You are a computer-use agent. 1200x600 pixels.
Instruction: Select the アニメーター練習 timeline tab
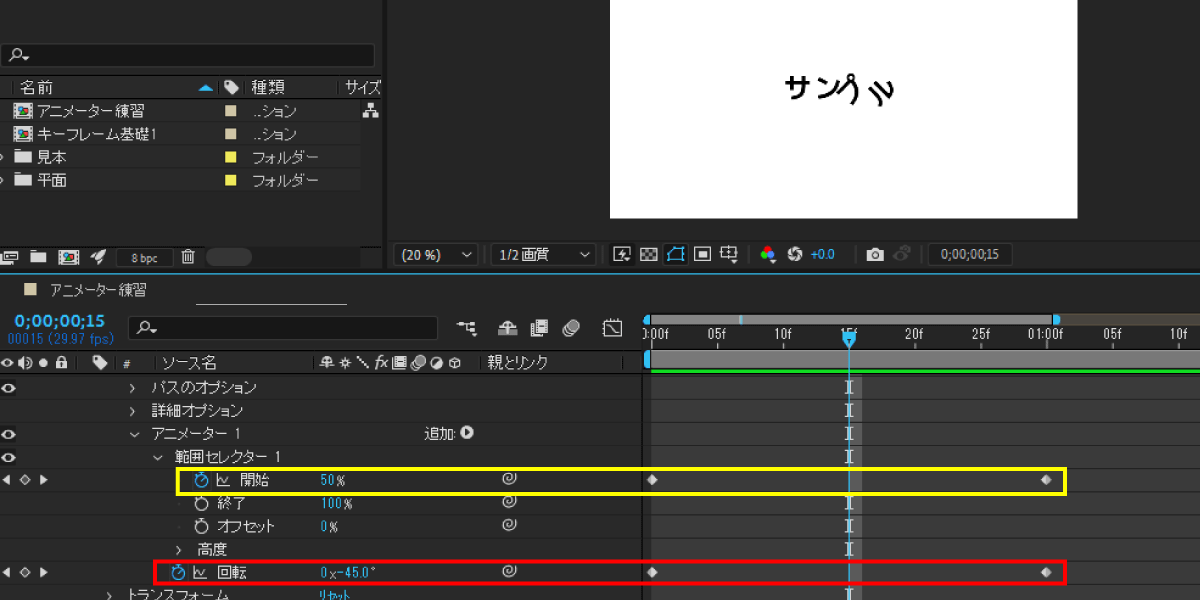click(x=98, y=290)
